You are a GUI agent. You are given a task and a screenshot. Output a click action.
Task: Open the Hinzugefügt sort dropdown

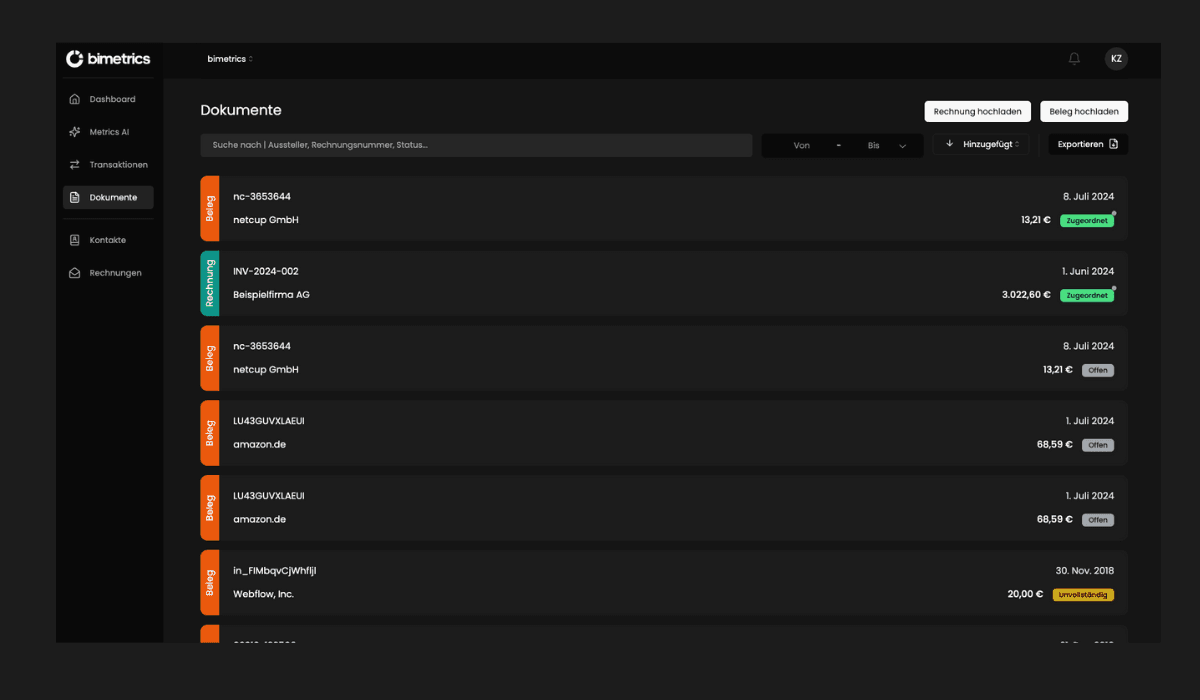(x=990, y=144)
